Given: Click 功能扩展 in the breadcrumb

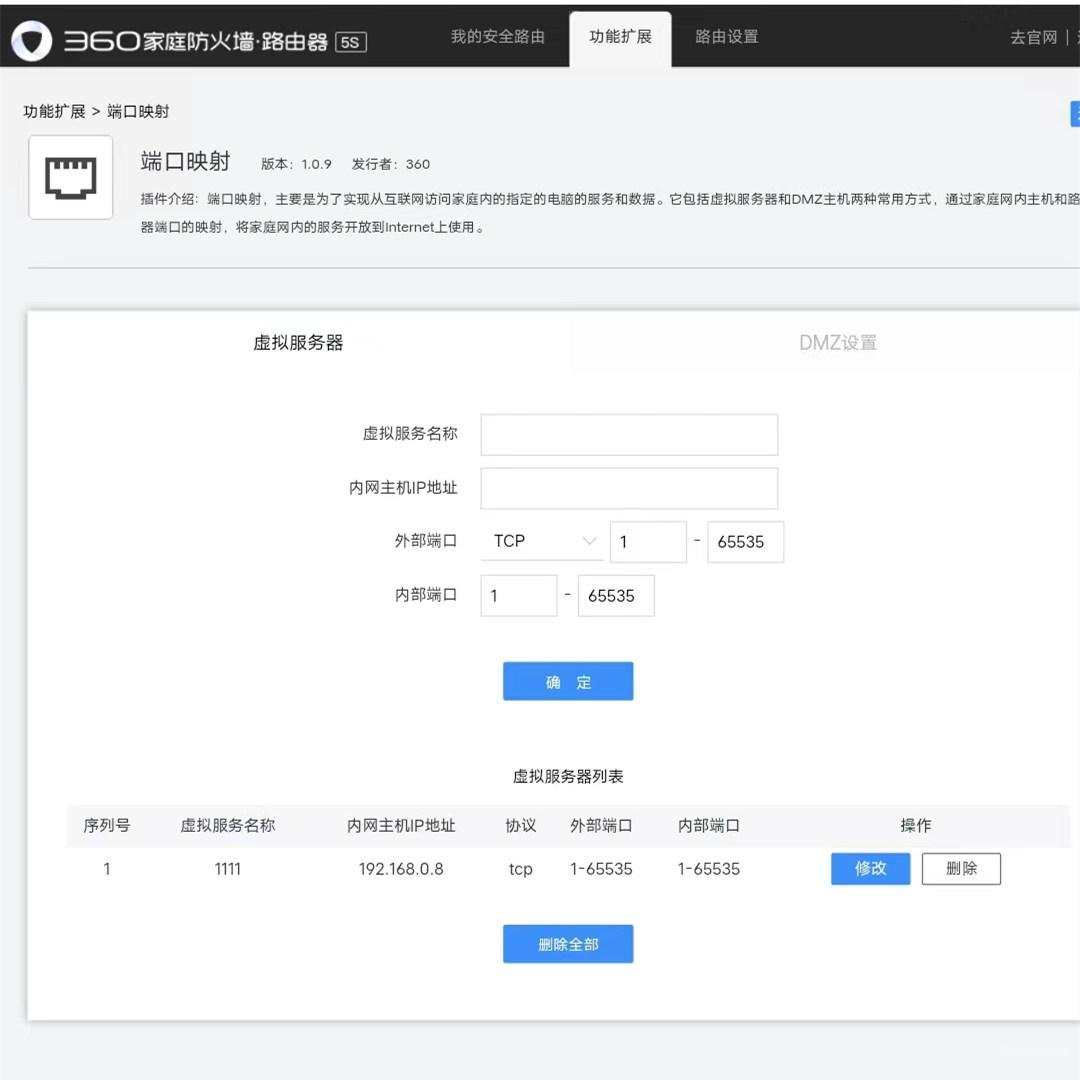Looking at the screenshot, I should tap(54, 111).
